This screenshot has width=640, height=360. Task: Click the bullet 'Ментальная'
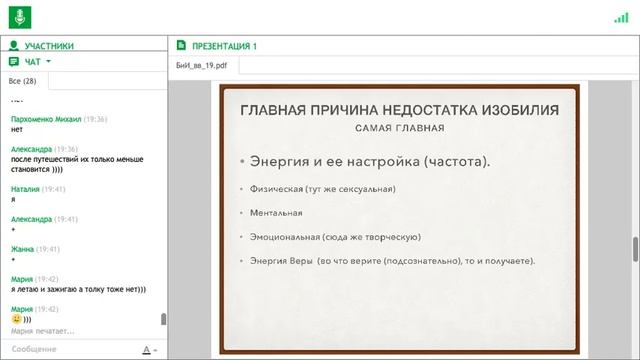pos(276,213)
